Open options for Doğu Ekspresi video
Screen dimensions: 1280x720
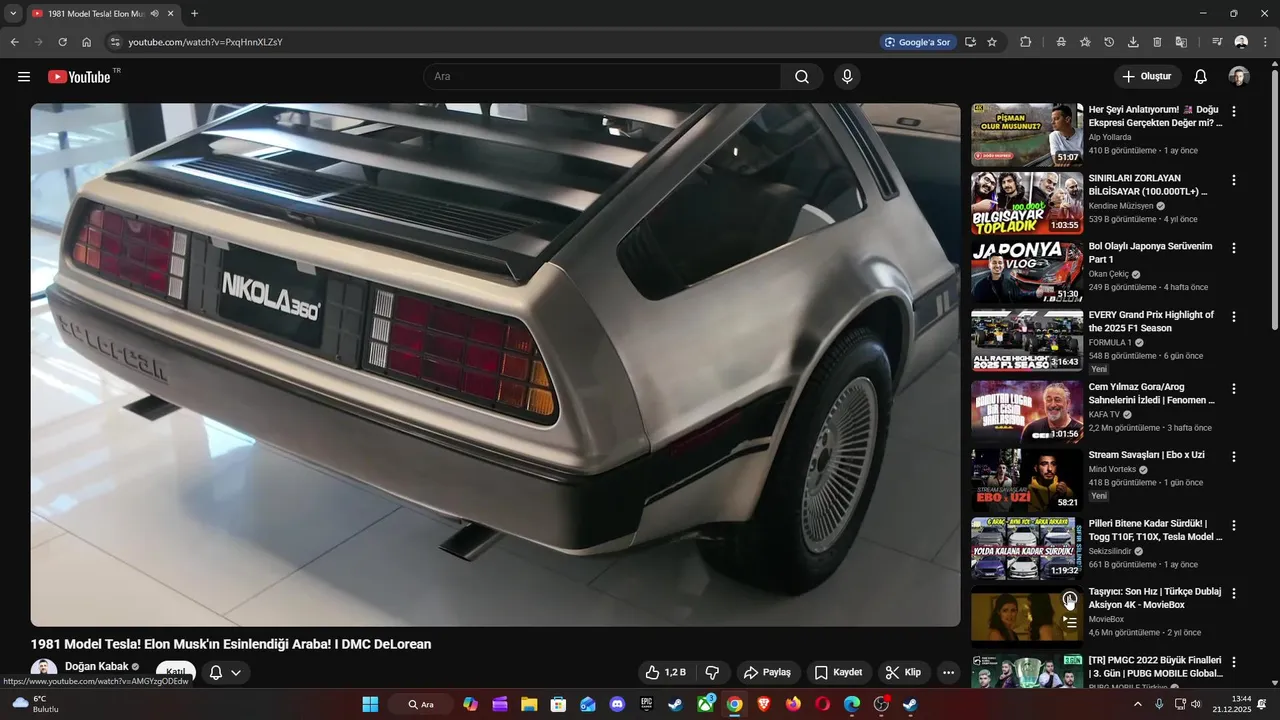[x=1233, y=112]
